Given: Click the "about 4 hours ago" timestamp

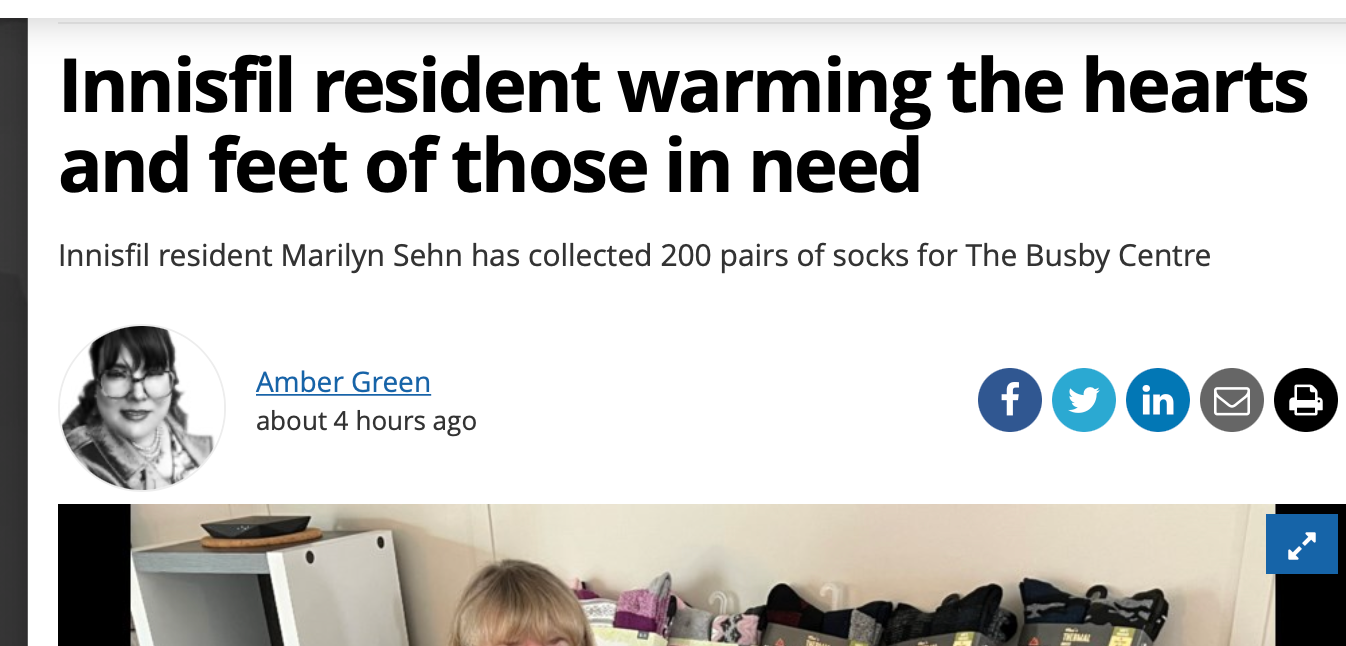Looking at the screenshot, I should (366, 421).
